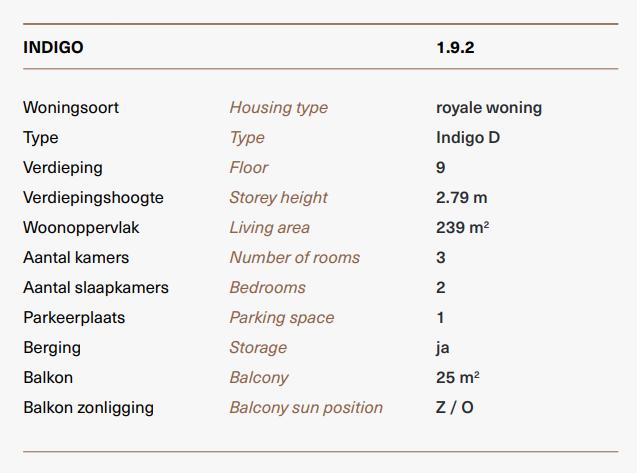This screenshot has width=637, height=473.
Task: Click the 'Number of rooms' text
Action: [x=295, y=258]
